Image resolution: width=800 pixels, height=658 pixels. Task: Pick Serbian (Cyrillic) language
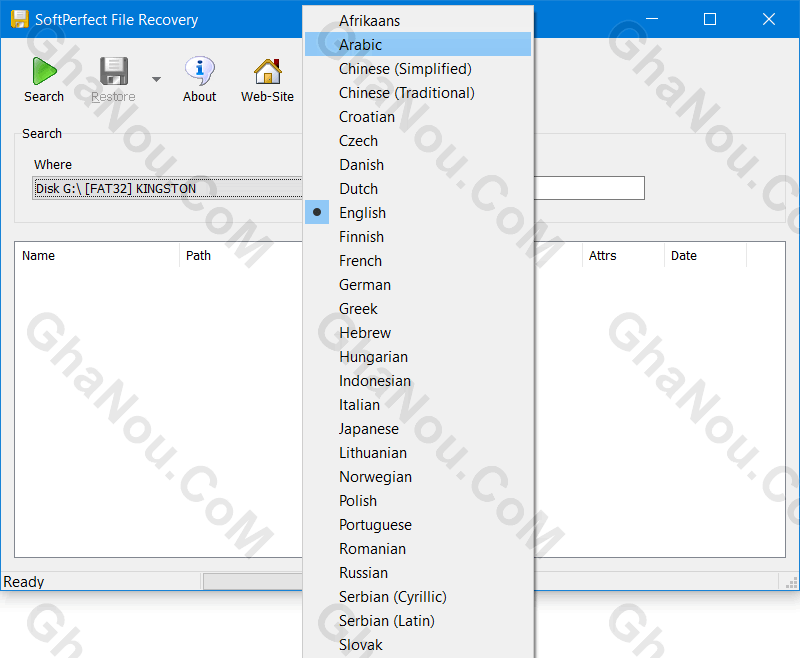(418, 596)
